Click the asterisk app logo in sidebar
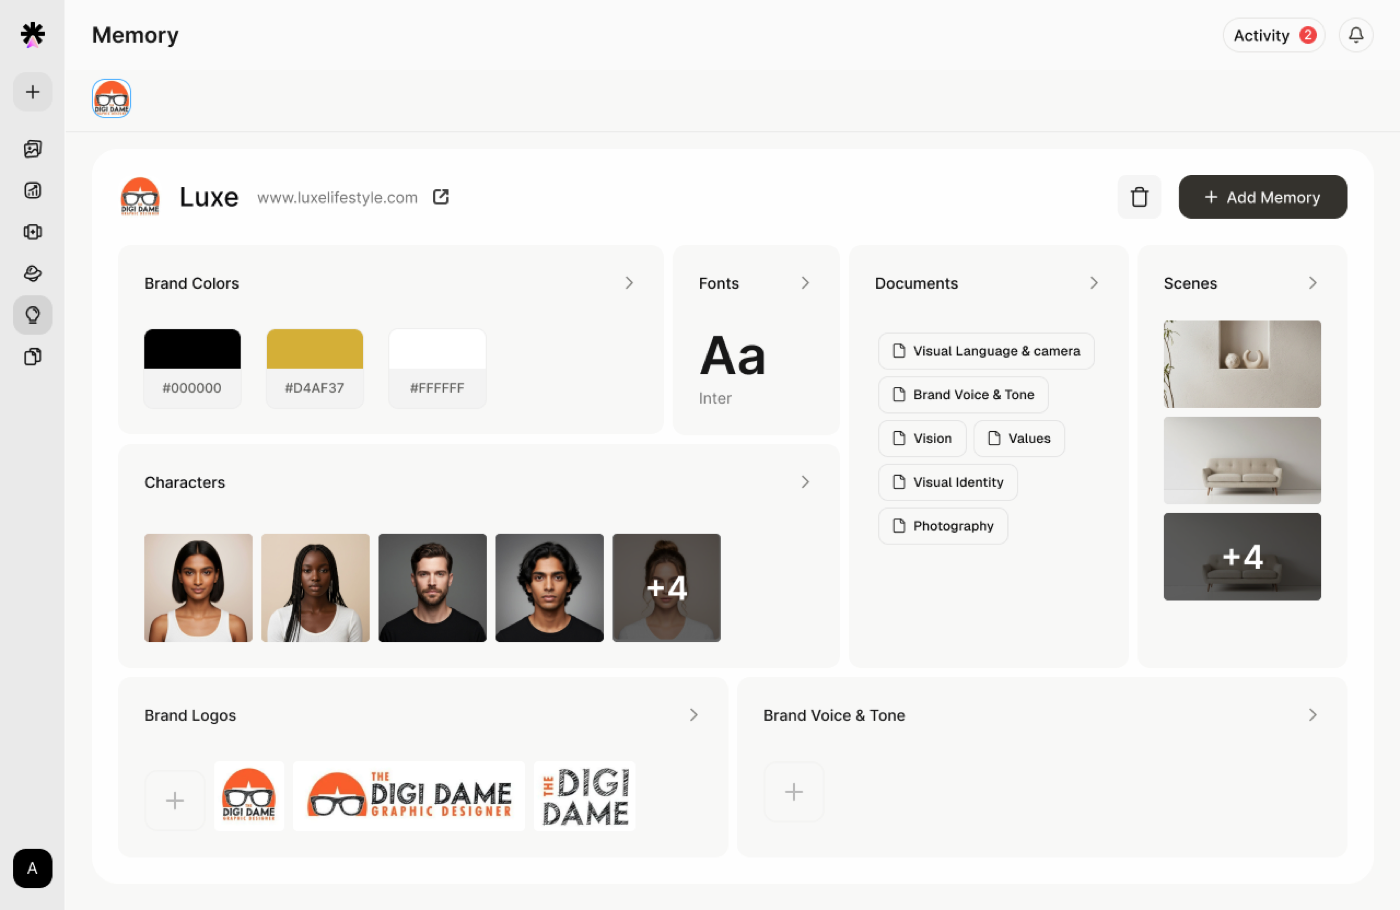This screenshot has height=910, width=1400. [x=33, y=34]
